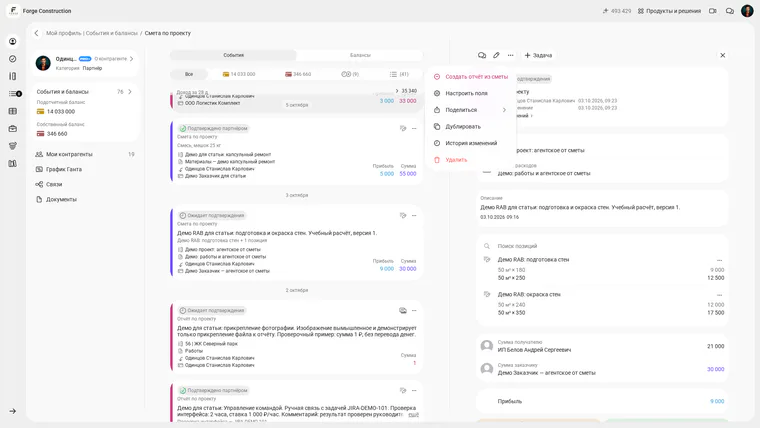760x428 pixels.
Task: Select the (41) list filter
Action: [399, 74]
